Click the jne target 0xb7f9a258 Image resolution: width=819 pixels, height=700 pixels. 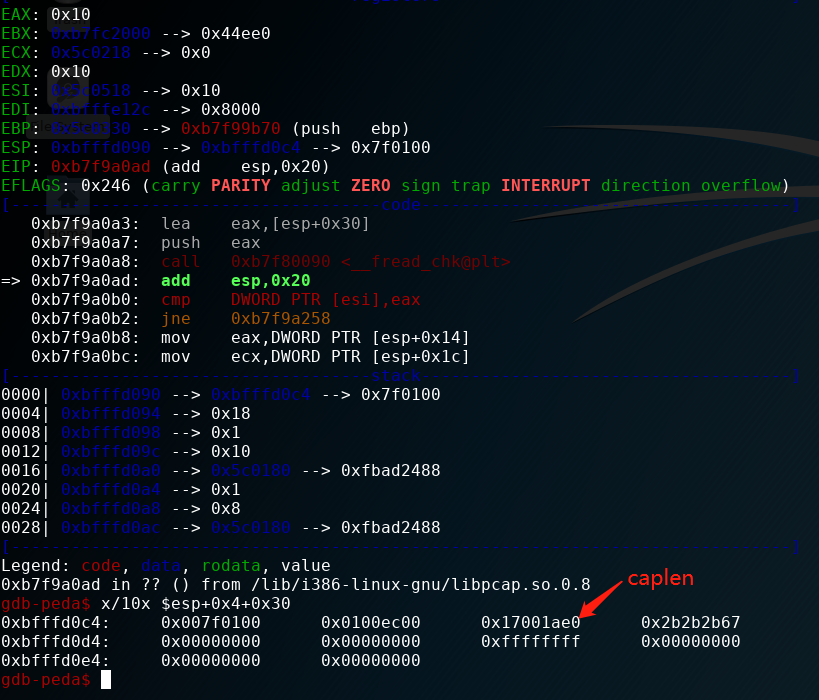280,319
